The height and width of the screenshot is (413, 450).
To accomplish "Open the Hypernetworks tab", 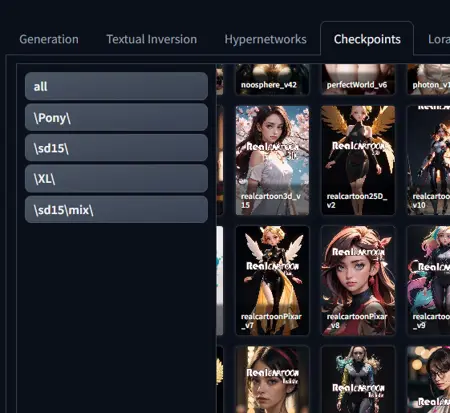I will pos(265,39).
